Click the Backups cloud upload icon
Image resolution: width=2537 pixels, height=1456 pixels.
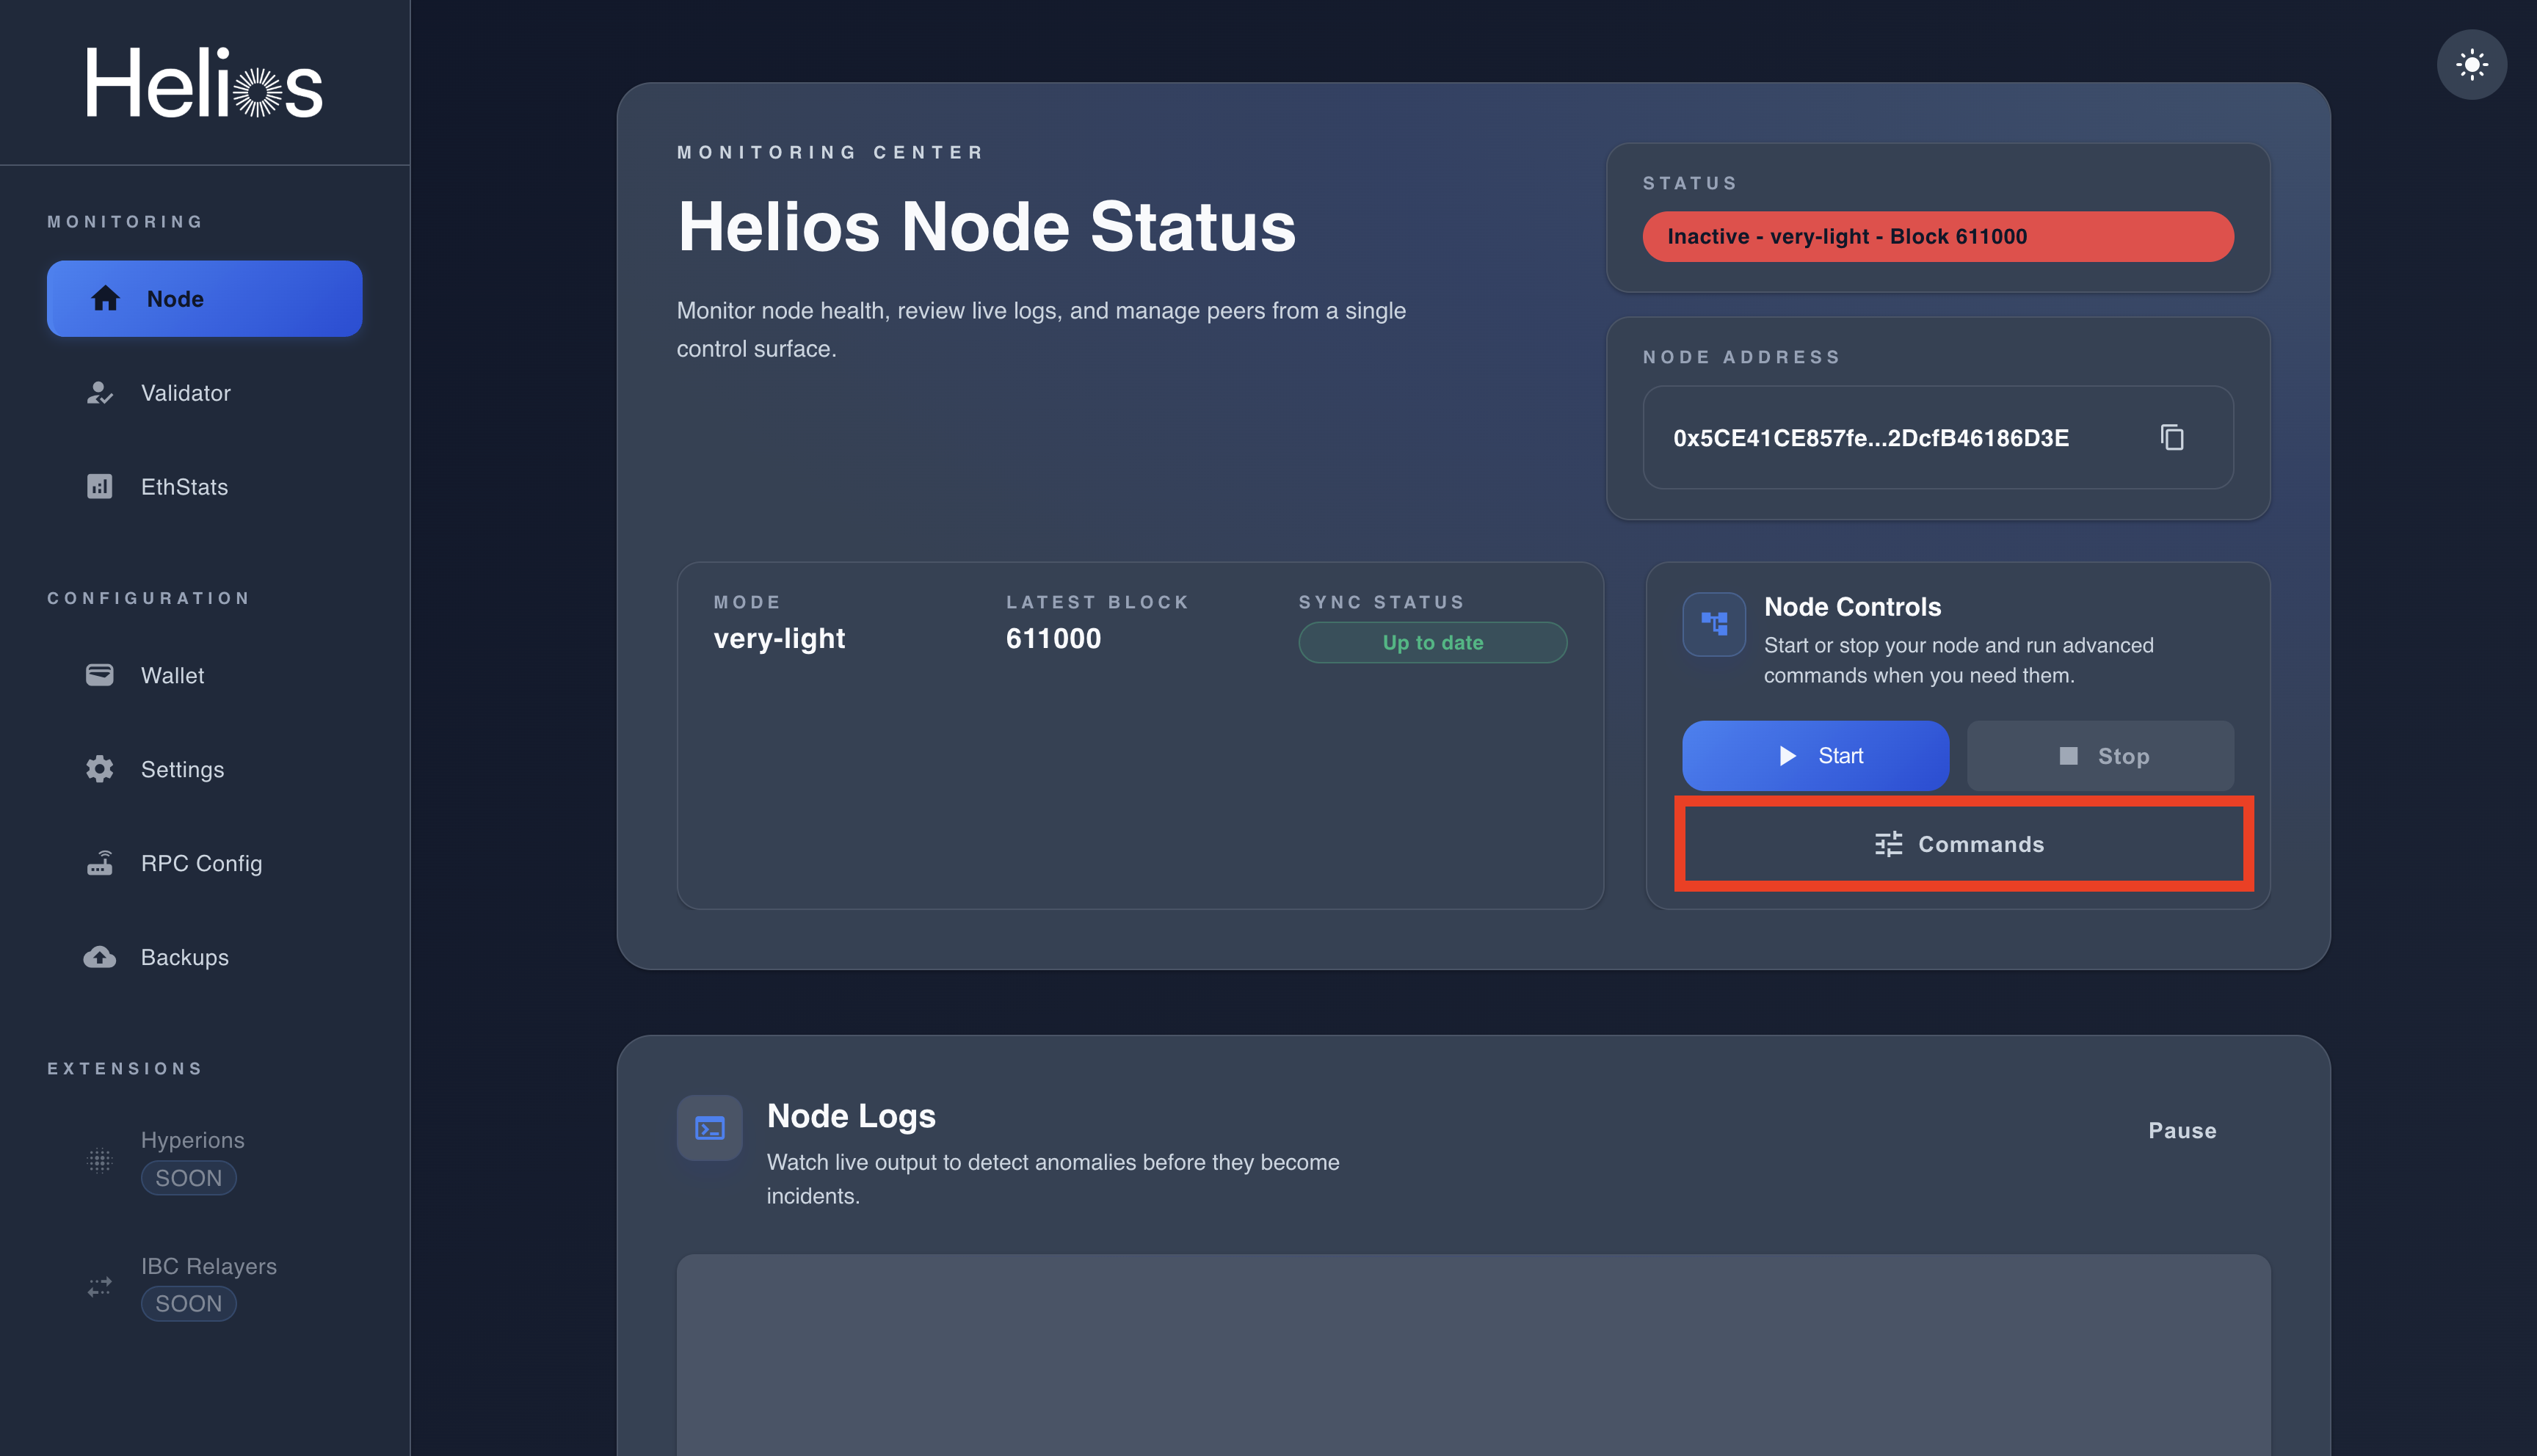[99, 957]
